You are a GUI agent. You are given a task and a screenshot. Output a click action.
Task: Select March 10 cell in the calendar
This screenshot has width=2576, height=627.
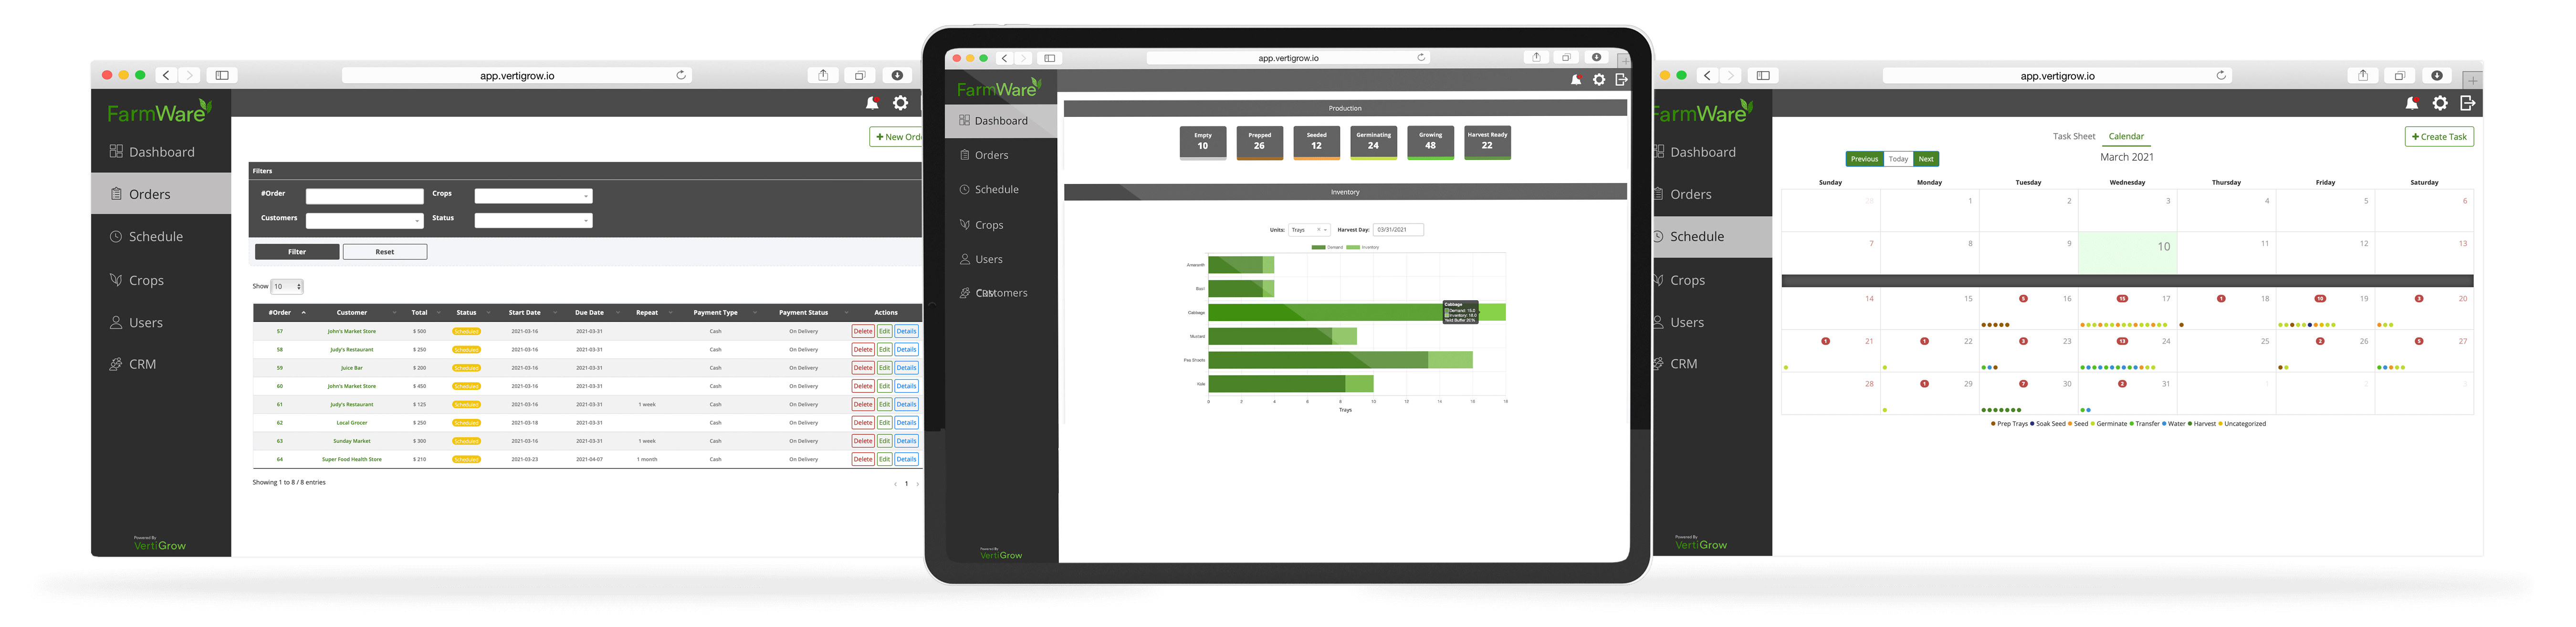[2127, 253]
